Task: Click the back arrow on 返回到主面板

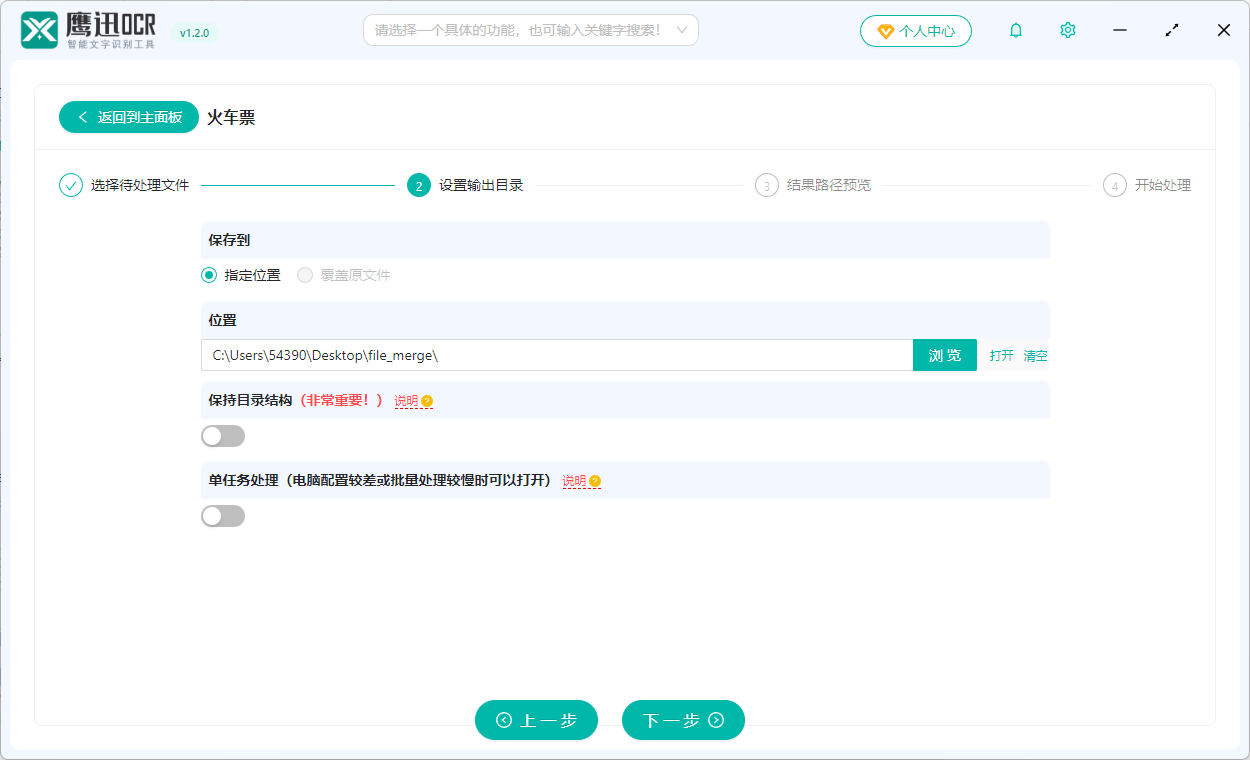Action: (83, 117)
